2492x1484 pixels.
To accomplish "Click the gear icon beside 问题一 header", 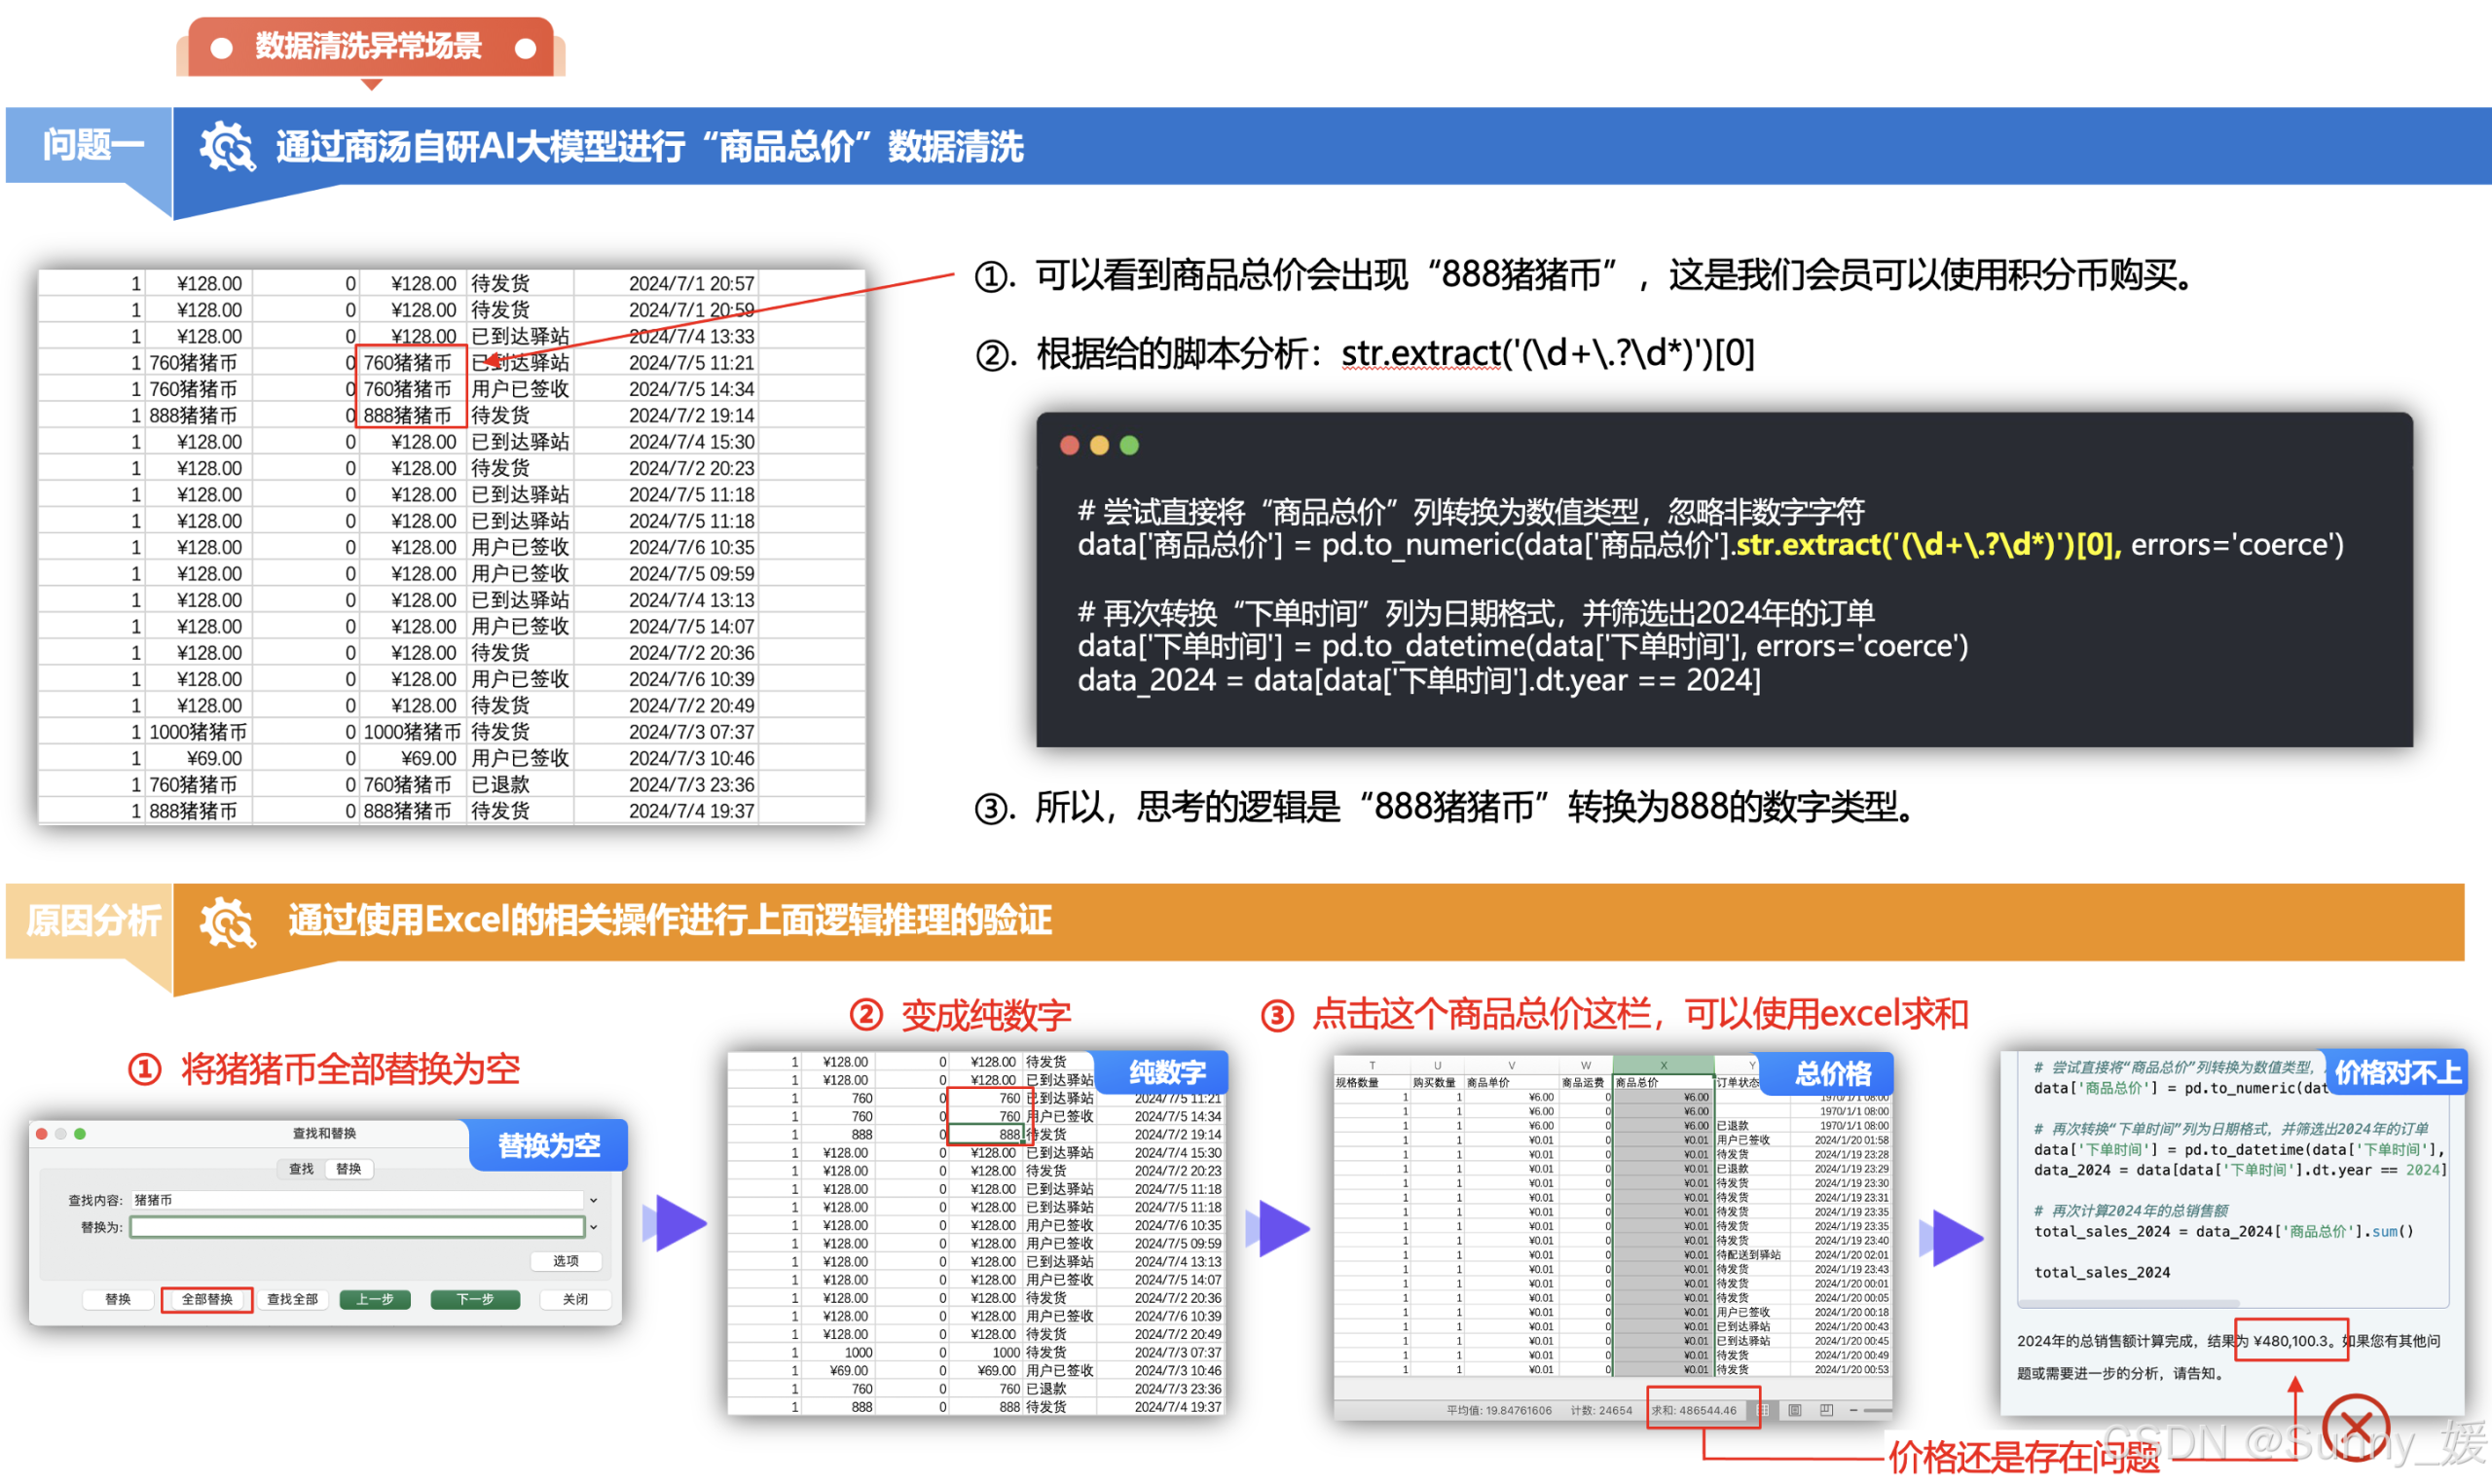I will 228,147.
